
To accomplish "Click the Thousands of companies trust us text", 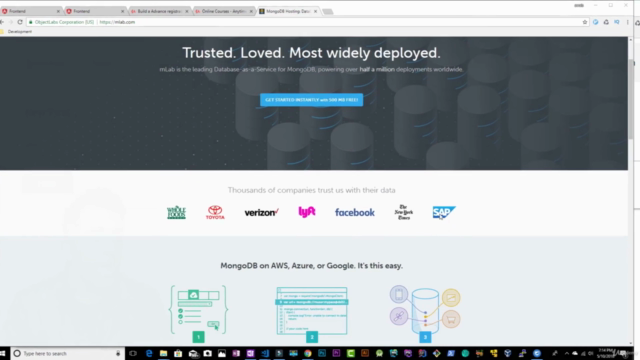I will (311, 190).
